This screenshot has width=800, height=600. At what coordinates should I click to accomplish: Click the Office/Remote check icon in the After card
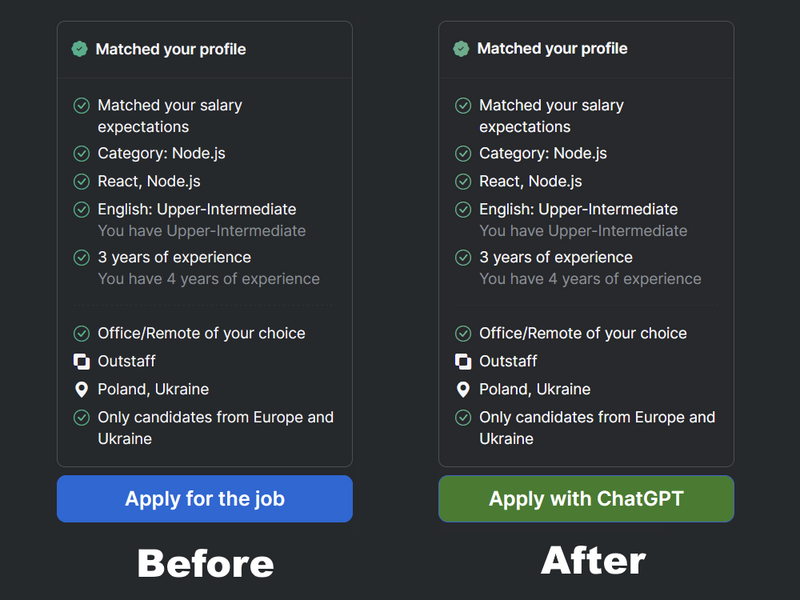click(x=463, y=333)
